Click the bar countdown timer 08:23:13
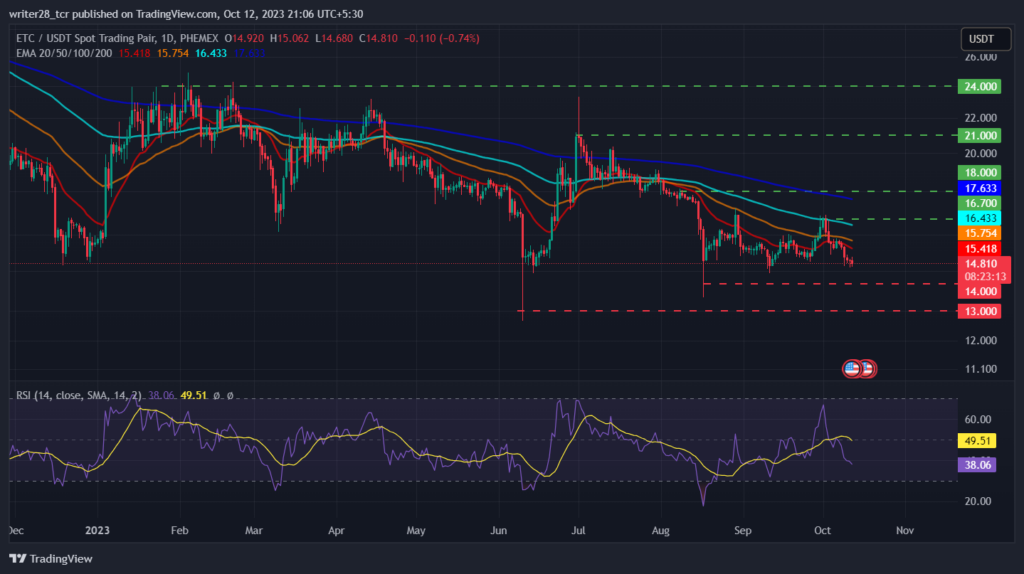Image resolution: width=1024 pixels, height=574 pixels. click(985, 277)
